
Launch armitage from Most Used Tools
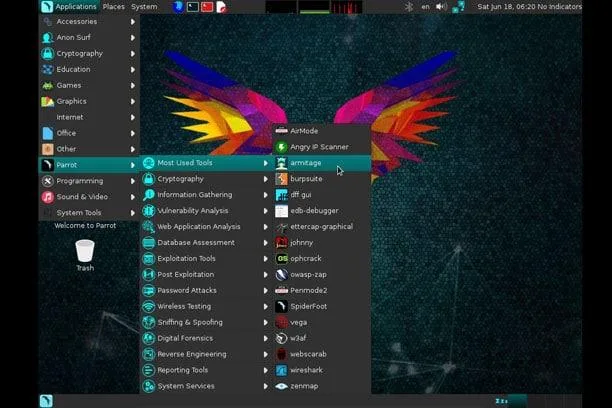pos(322,163)
